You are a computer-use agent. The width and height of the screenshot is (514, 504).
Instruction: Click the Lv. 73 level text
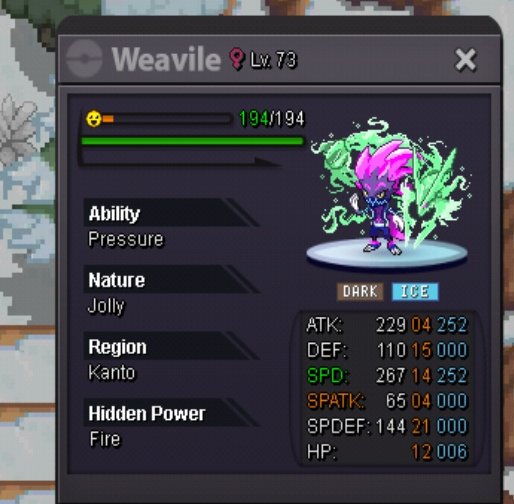273,60
